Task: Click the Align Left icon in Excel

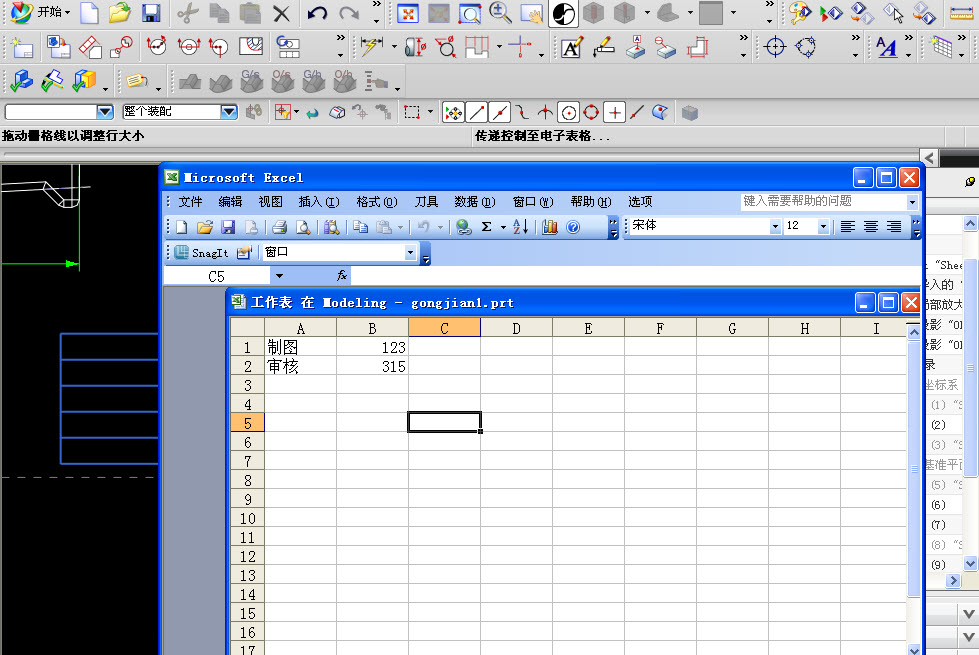Action: [847, 227]
